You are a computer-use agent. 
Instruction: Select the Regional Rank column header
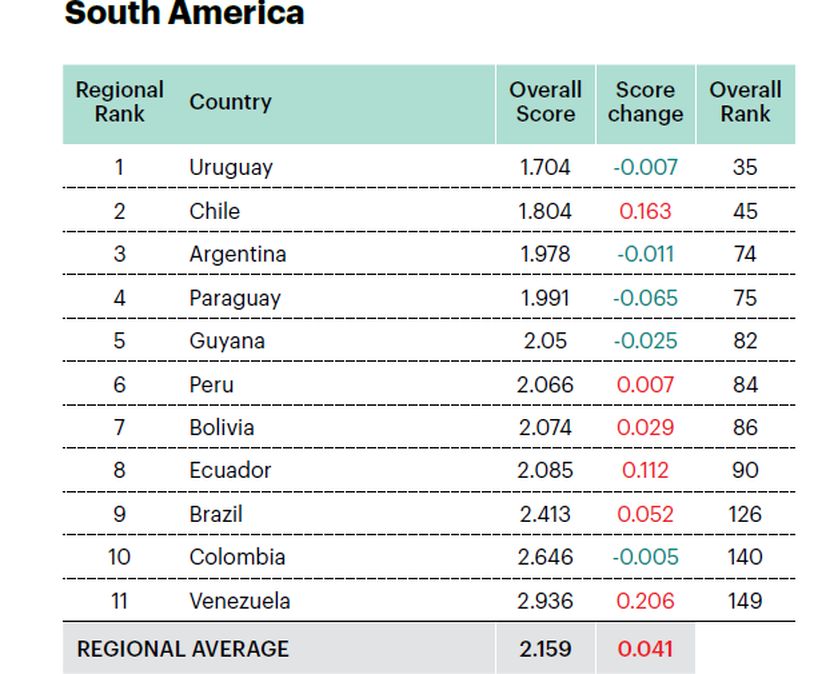119,102
